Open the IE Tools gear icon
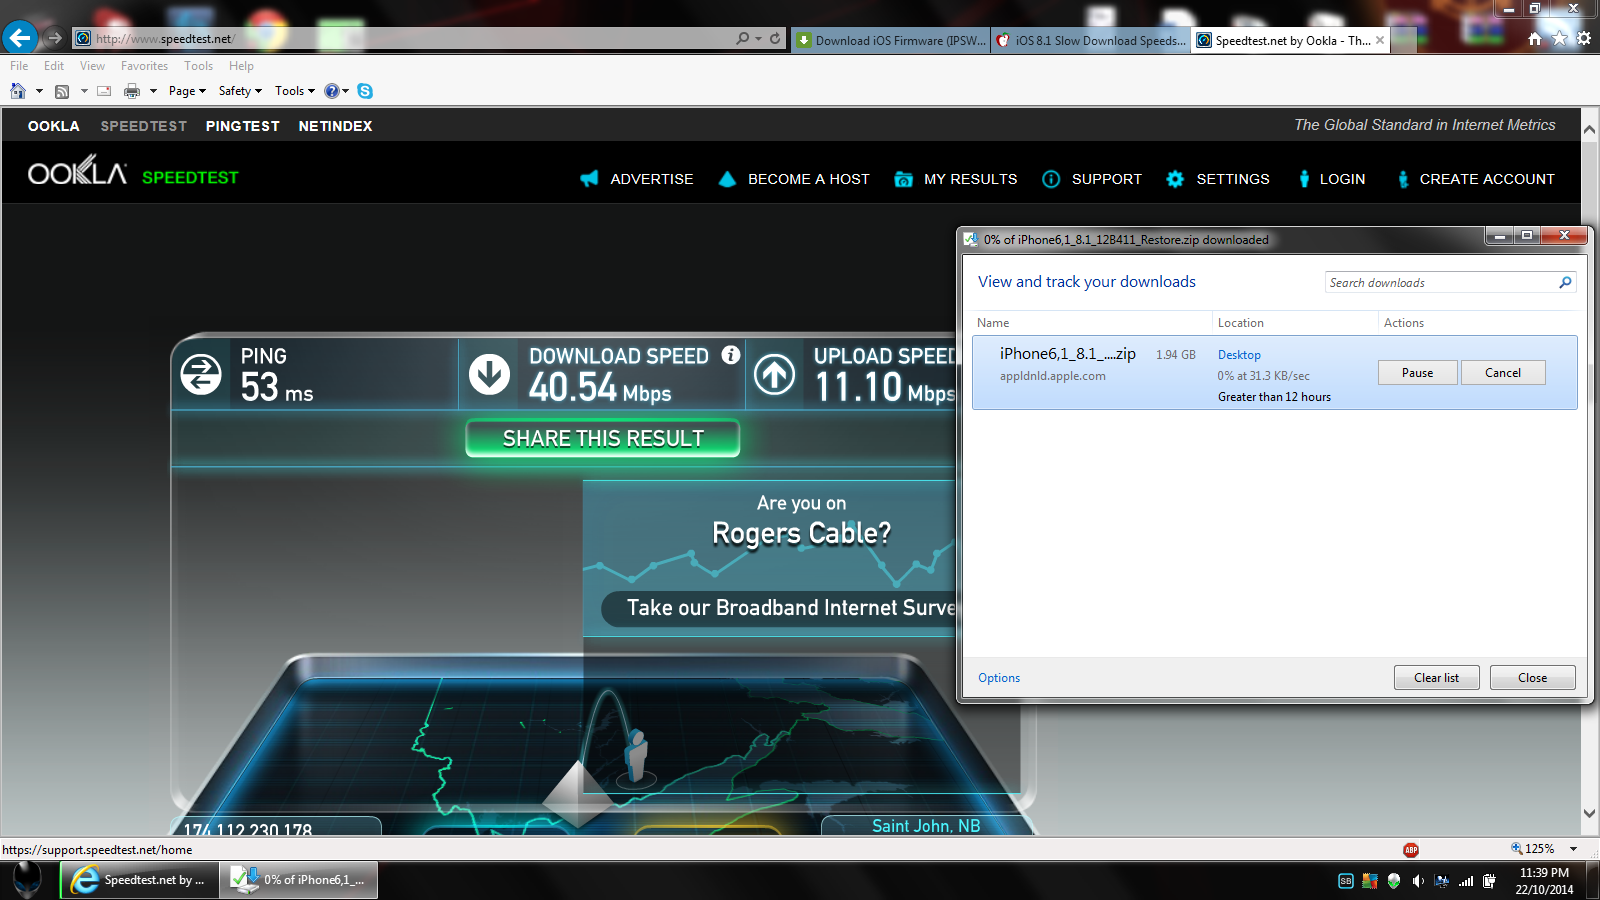This screenshot has width=1600, height=900. pos(1584,38)
